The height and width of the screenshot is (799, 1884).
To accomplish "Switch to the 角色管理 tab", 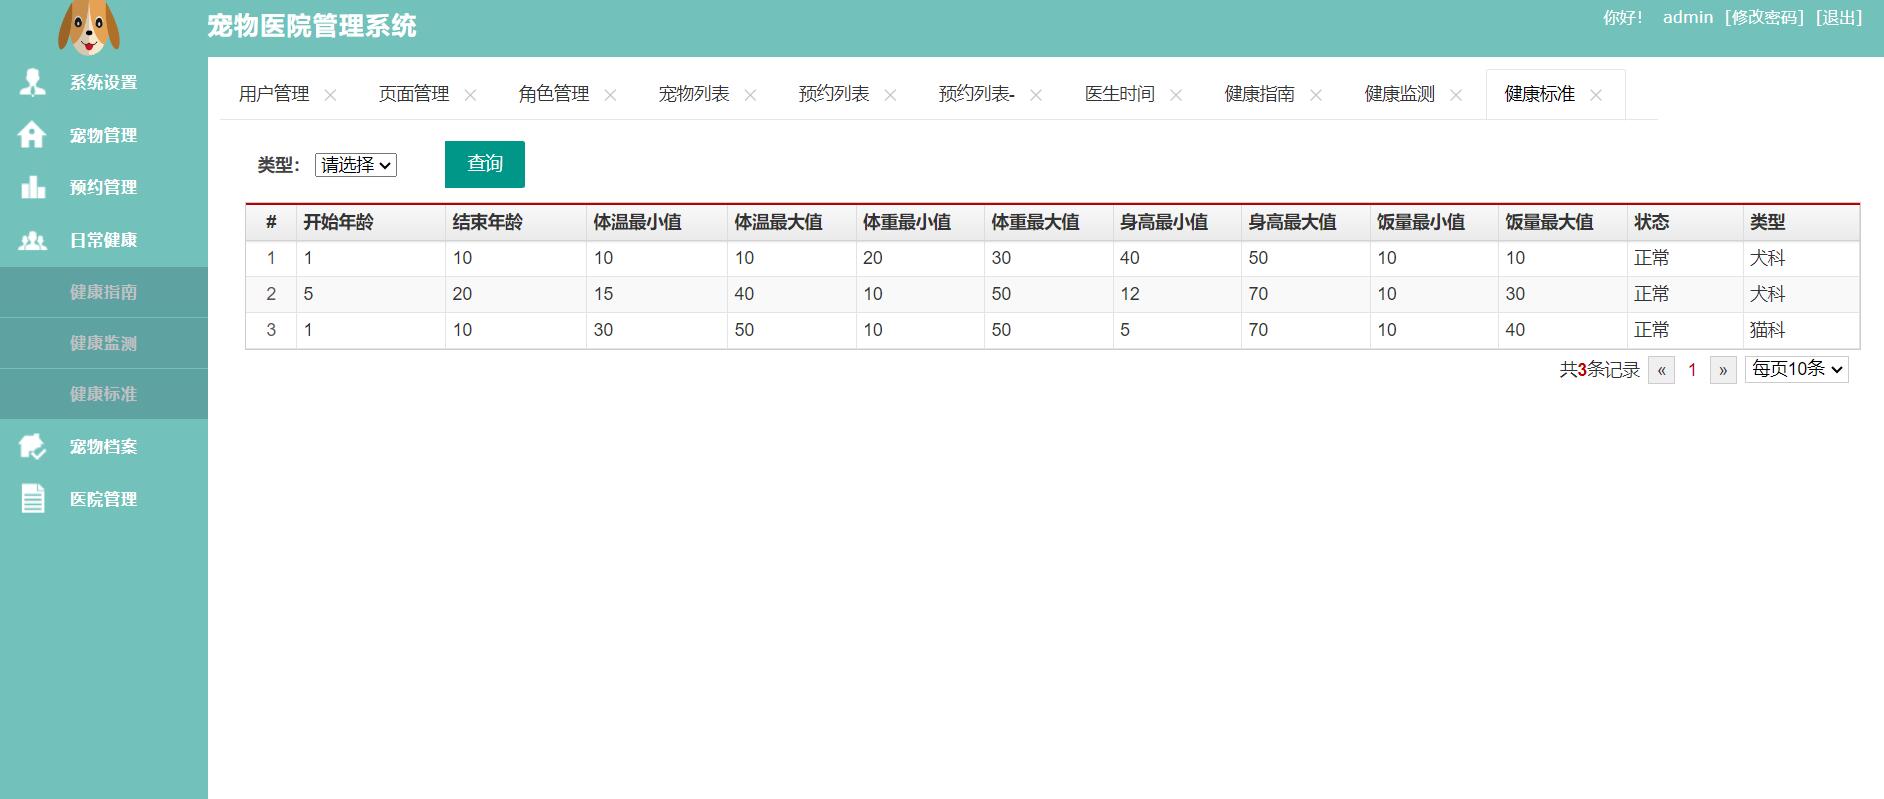I will 554,94.
